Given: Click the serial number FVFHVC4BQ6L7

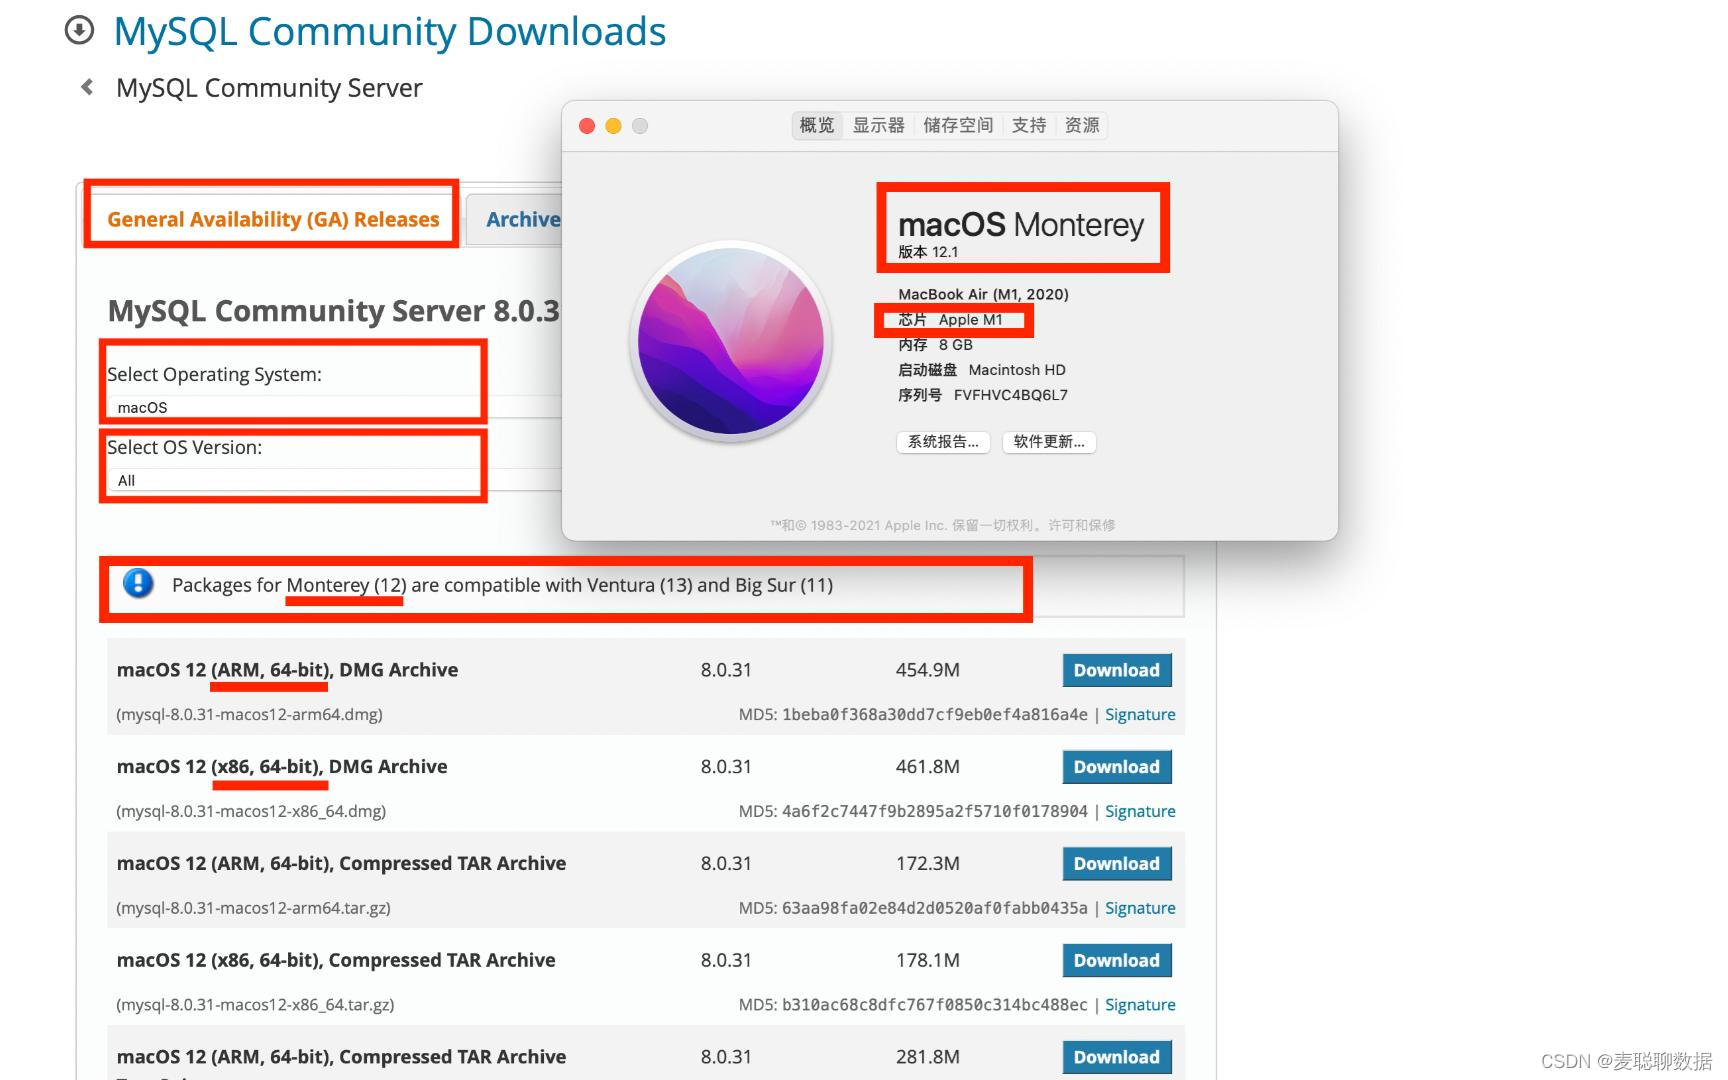Looking at the screenshot, I should pos(1011,395).
